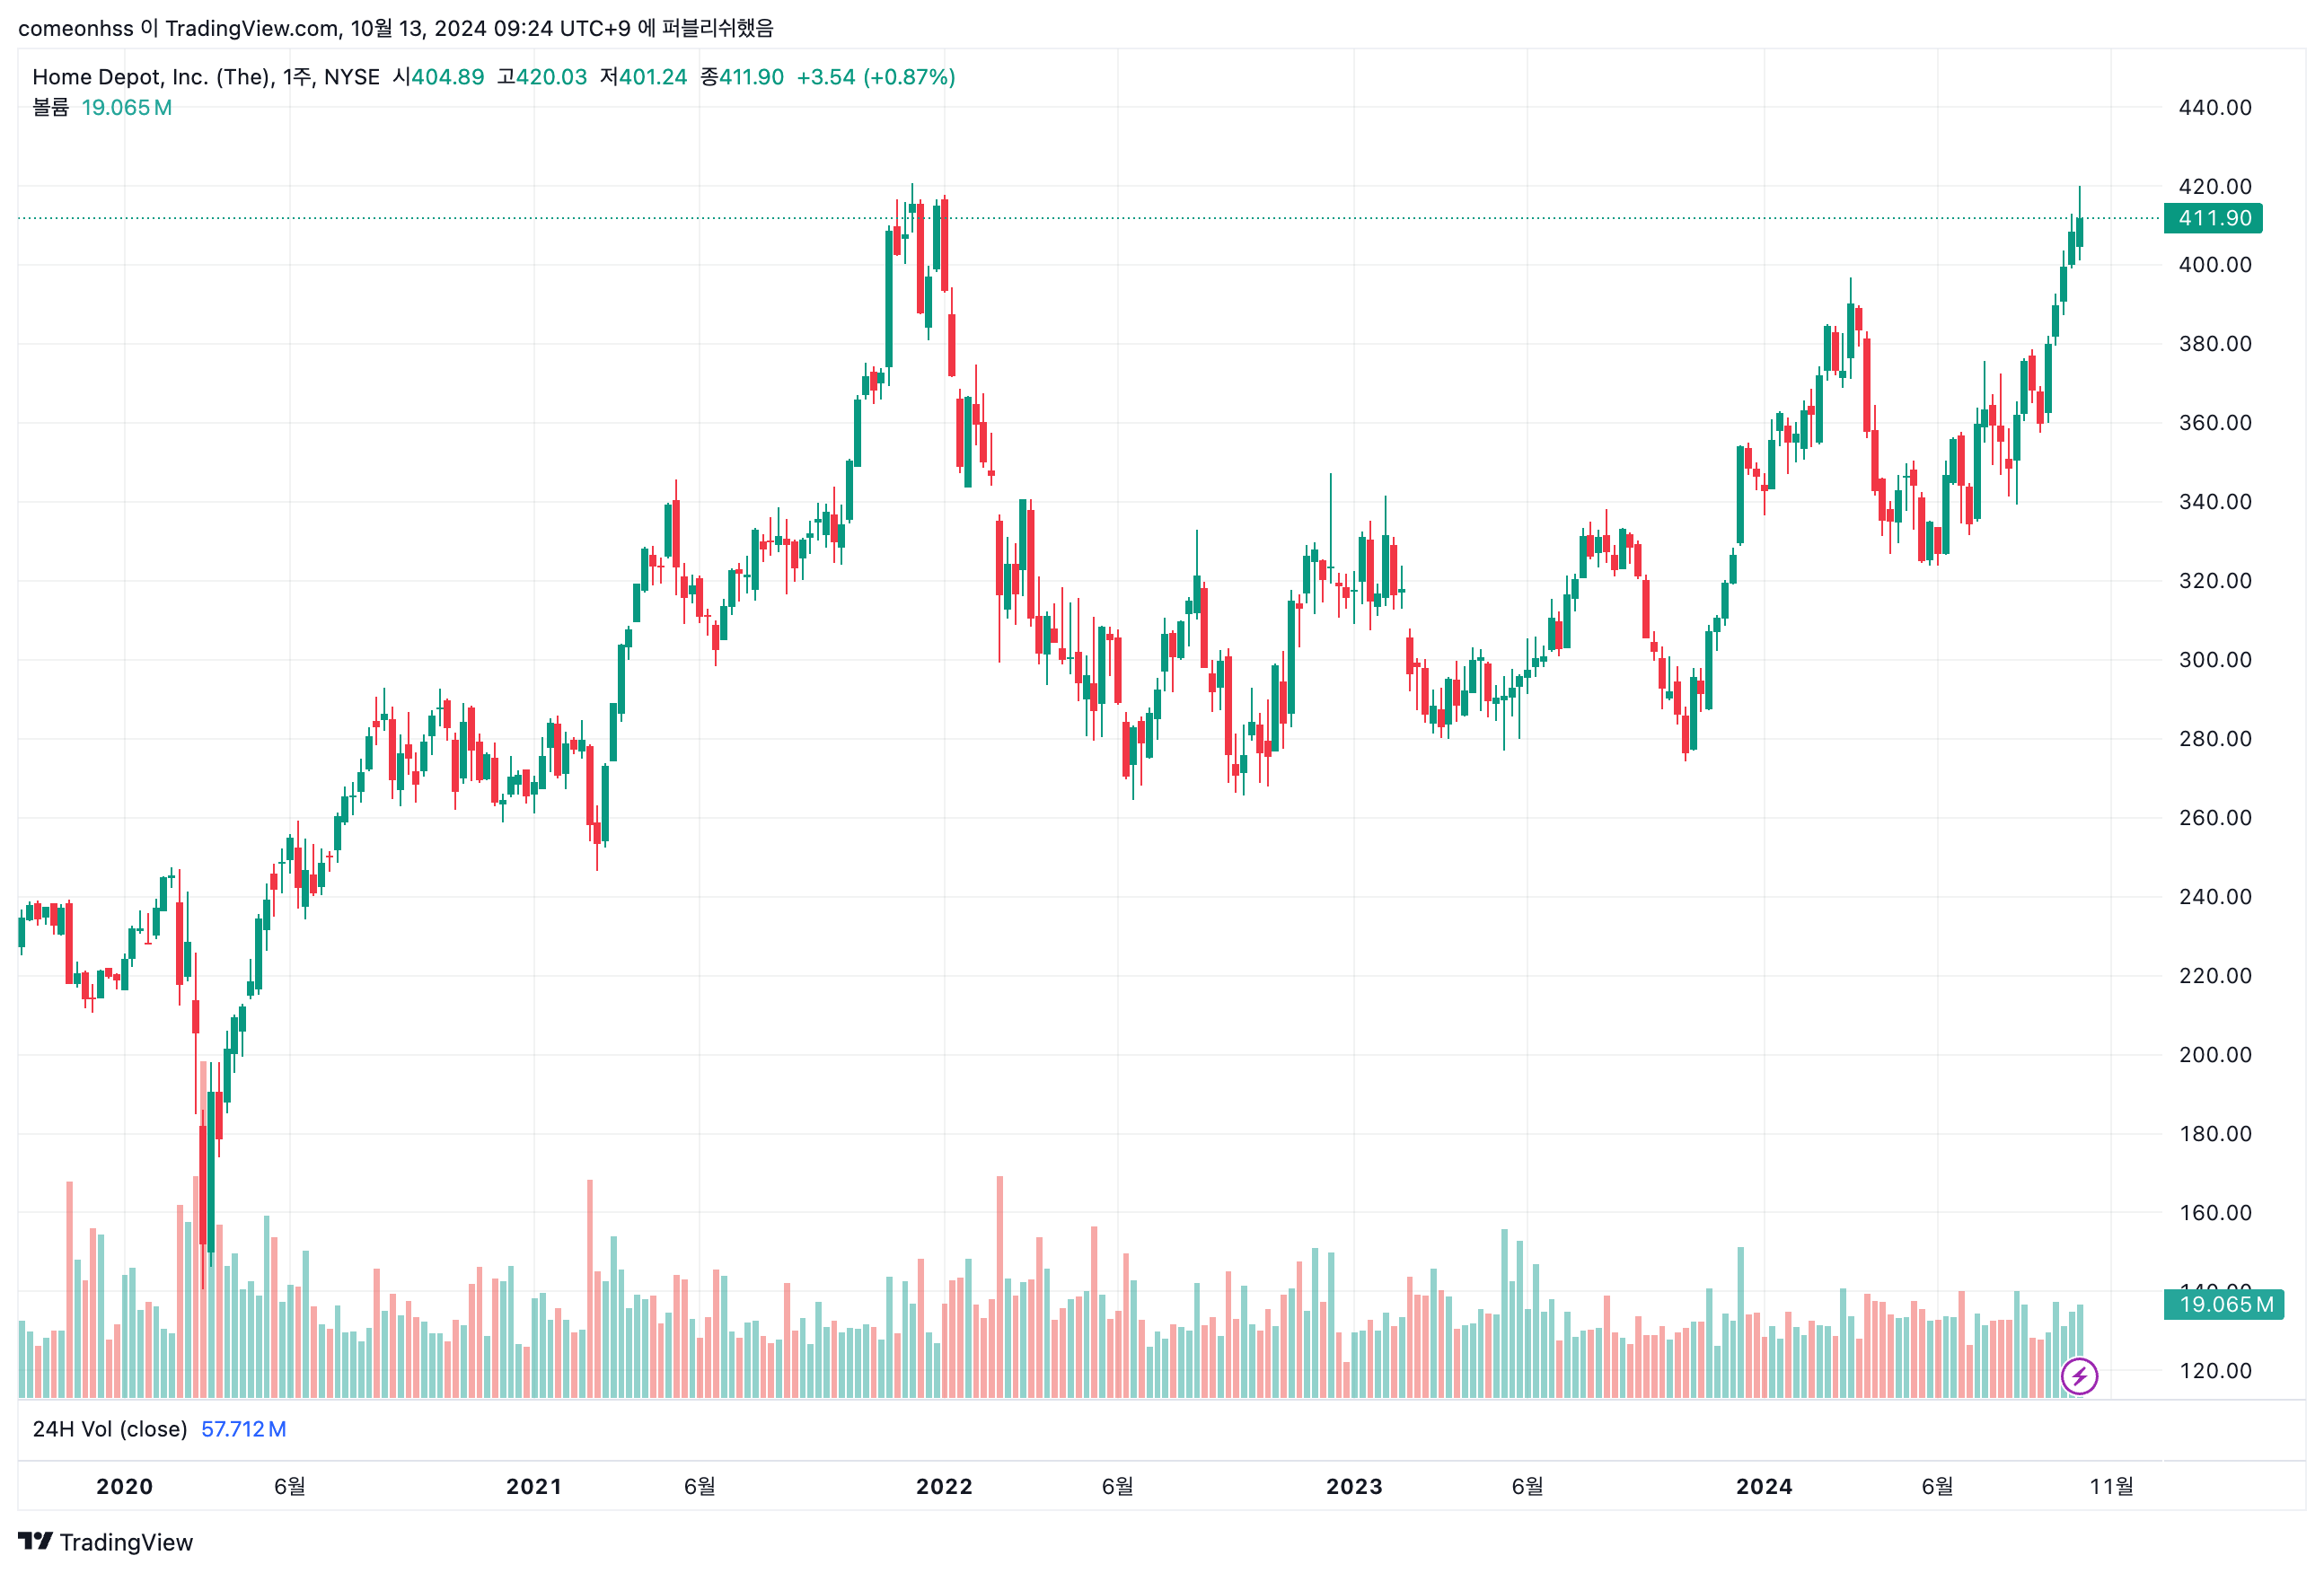Click the open value 404.89 in legend
The width and height of the screenshot is (2324, 1573).
pyautogui.click(x=447, y=77)
